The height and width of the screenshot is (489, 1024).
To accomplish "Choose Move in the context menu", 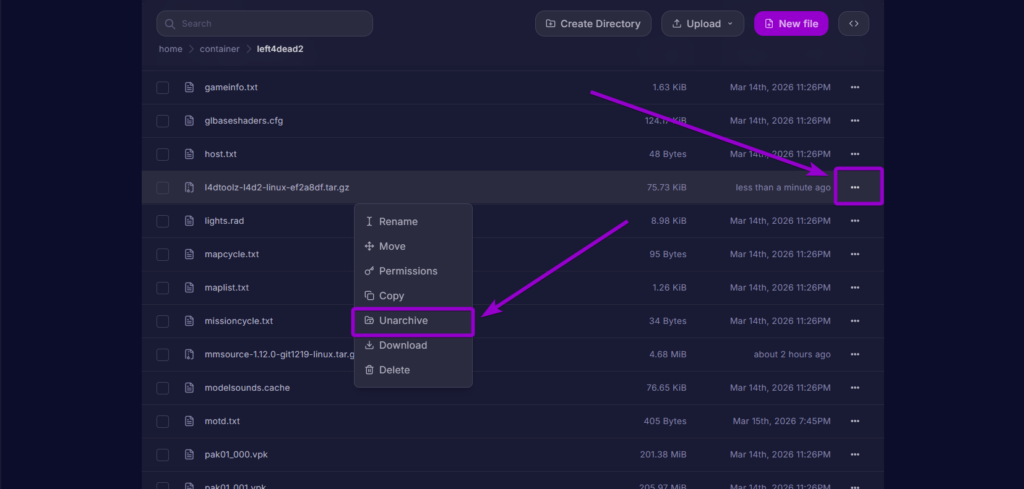I will (x=413, y=246).
